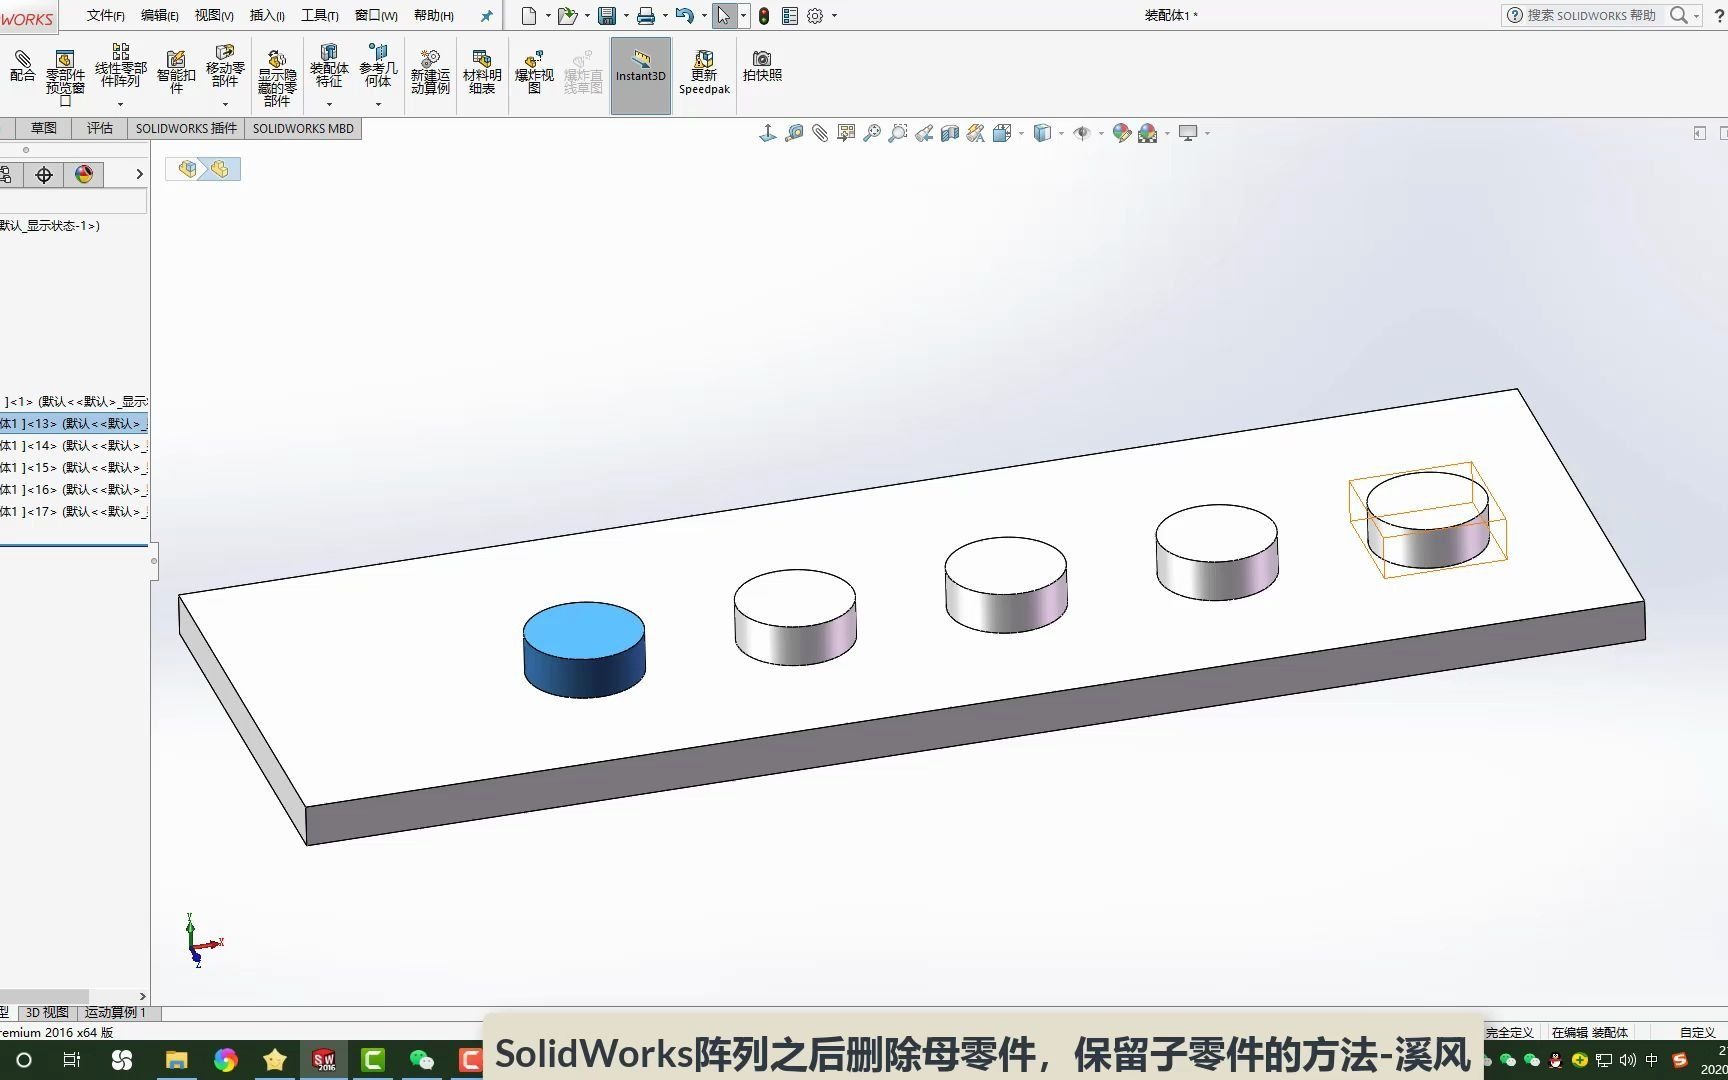Open the 线性零部件阵列 (Linear Component Pattern) tool
The width and height of the screenshot is (1728, 1080).
120,70
